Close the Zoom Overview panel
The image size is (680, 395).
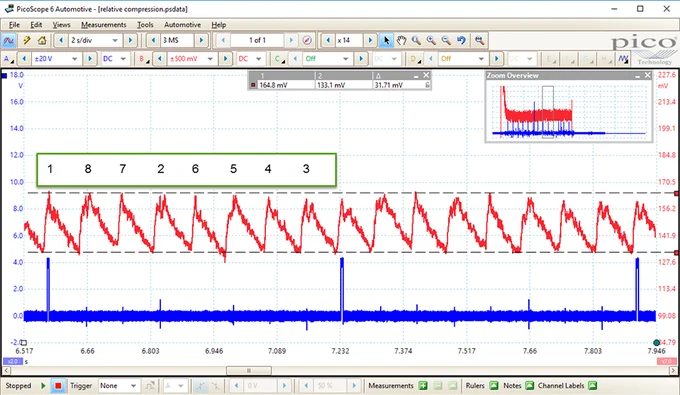click(647, 75)
